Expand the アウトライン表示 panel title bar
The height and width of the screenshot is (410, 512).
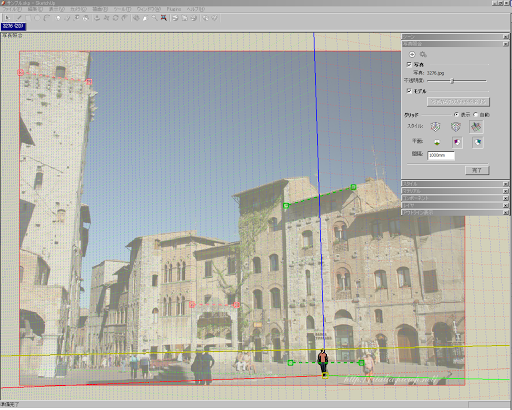tap(455, 212)
